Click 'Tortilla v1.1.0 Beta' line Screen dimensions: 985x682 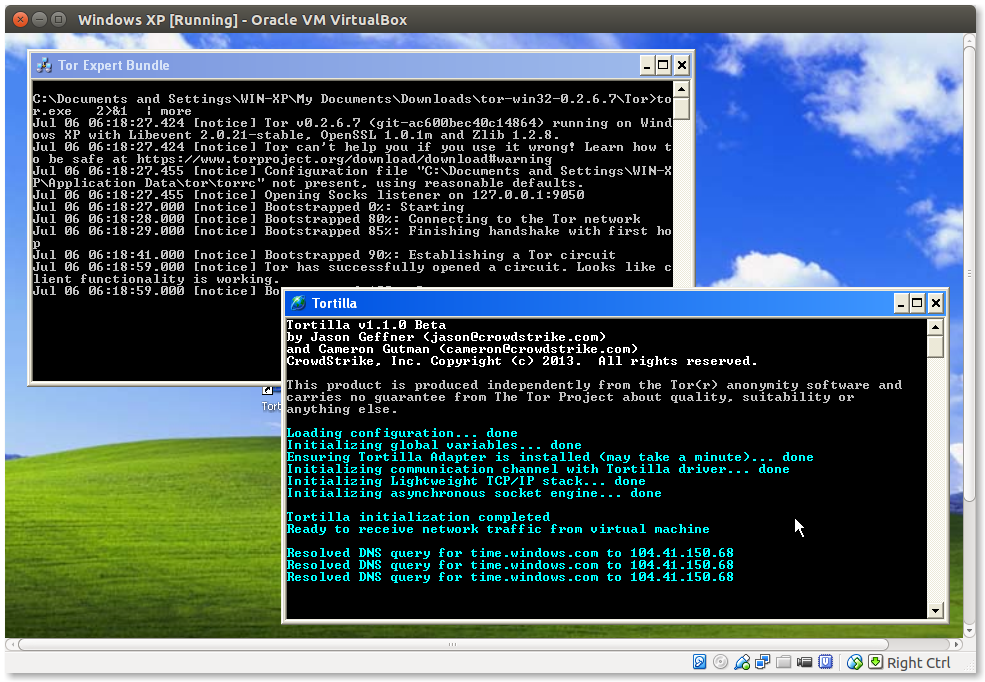[366, 325]
